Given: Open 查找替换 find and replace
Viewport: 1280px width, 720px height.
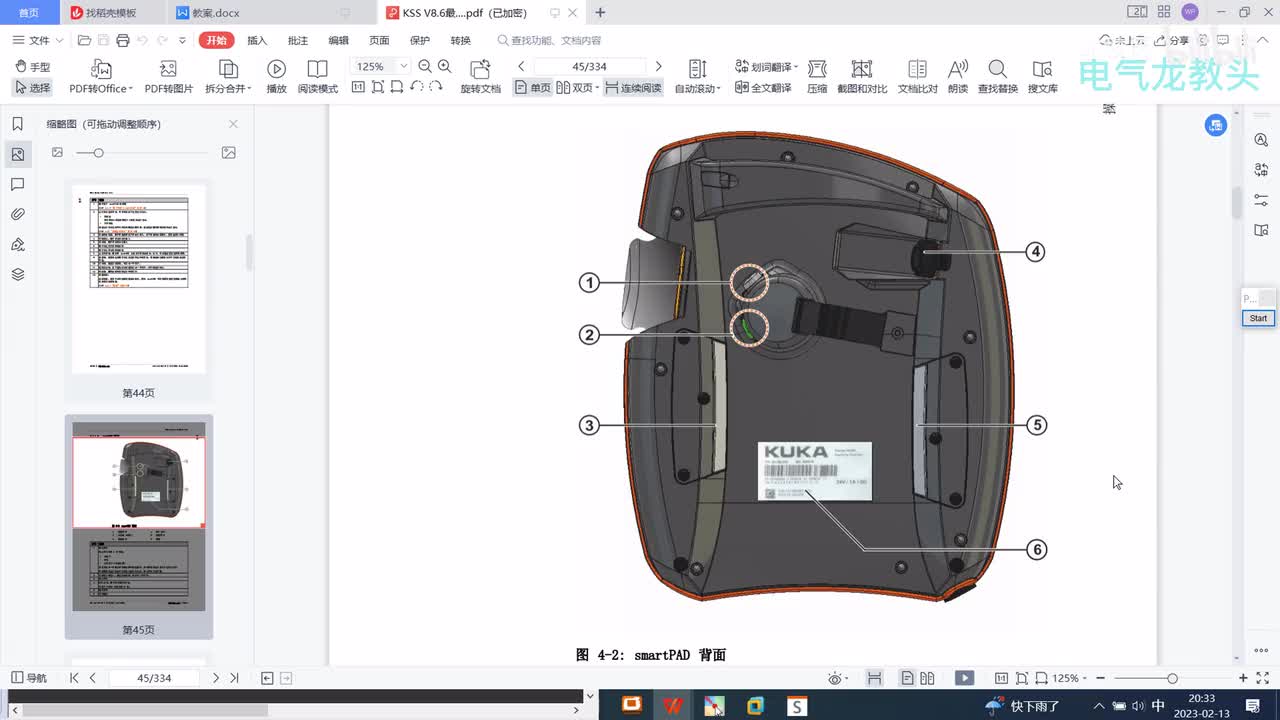Looking at the screenshot, I should click(997, 69).
